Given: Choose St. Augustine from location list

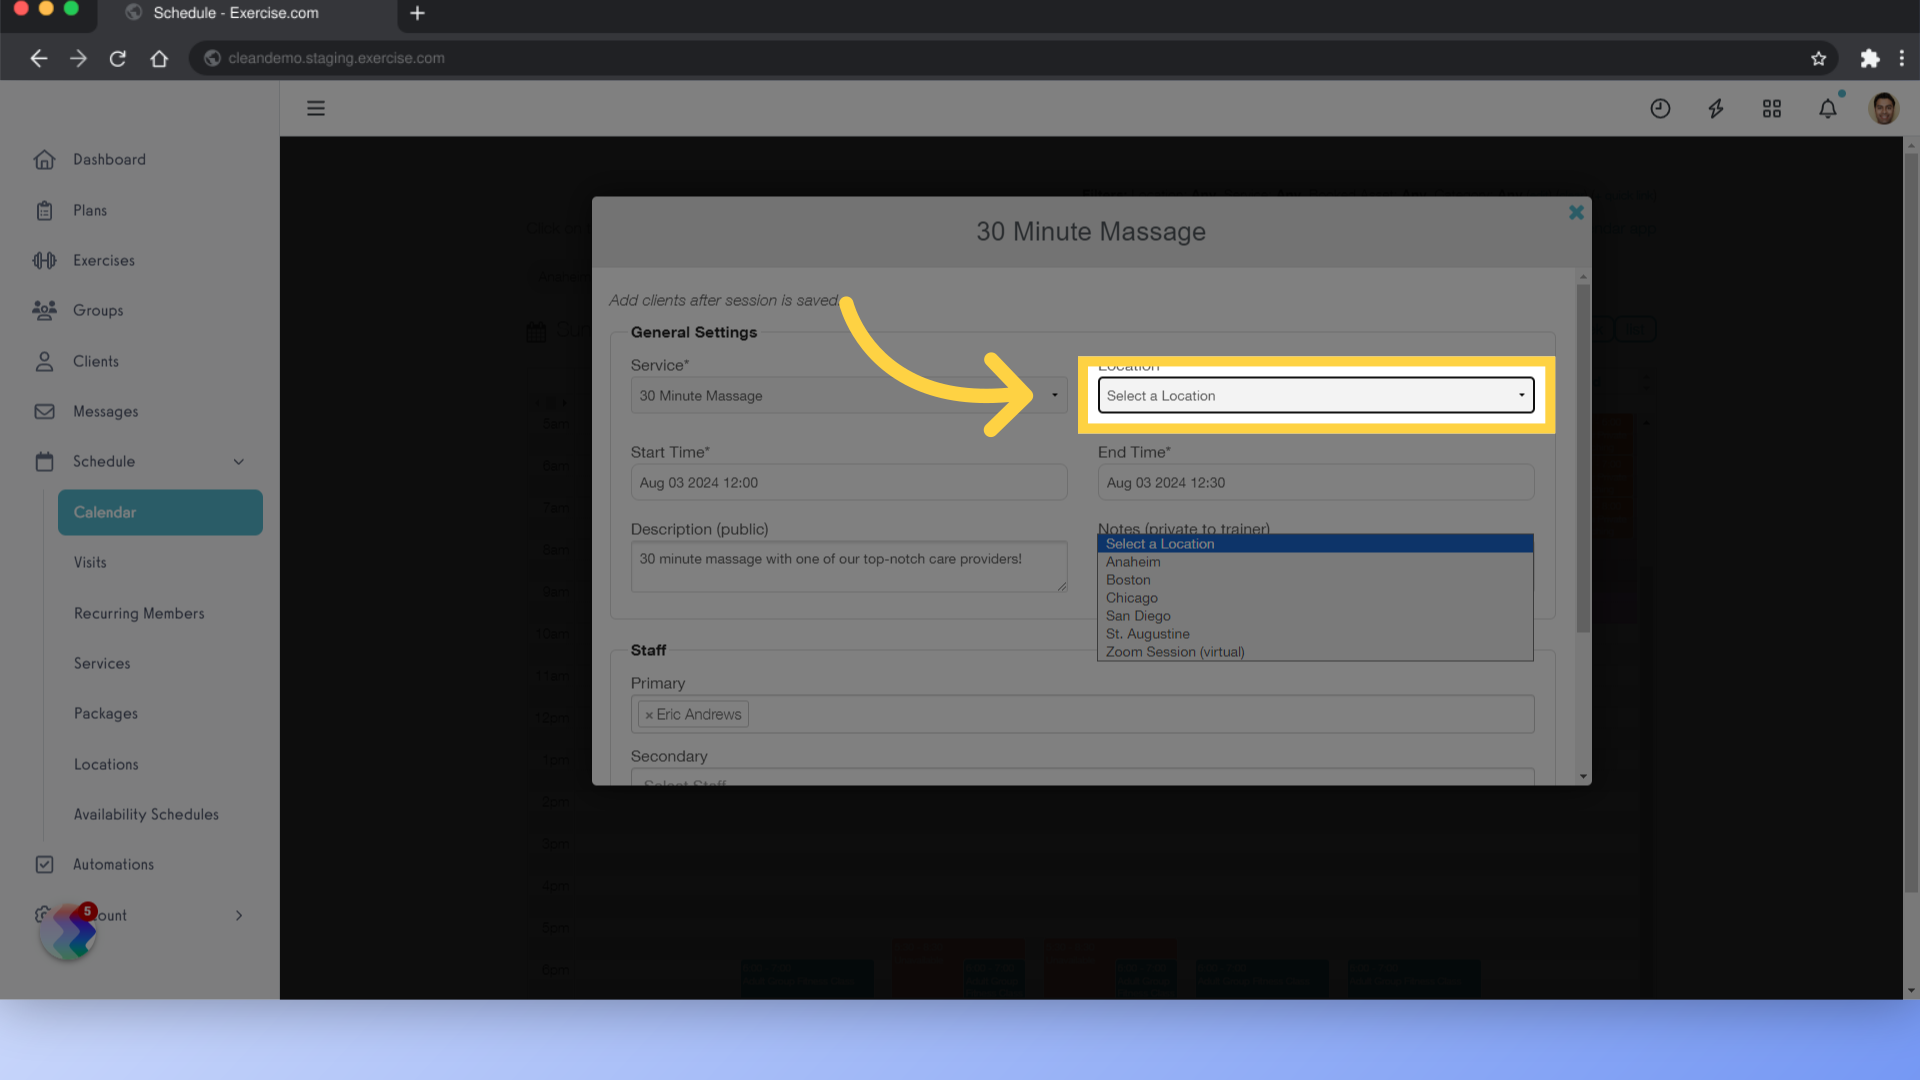Looking at the screenshot, I should 1315,634.
